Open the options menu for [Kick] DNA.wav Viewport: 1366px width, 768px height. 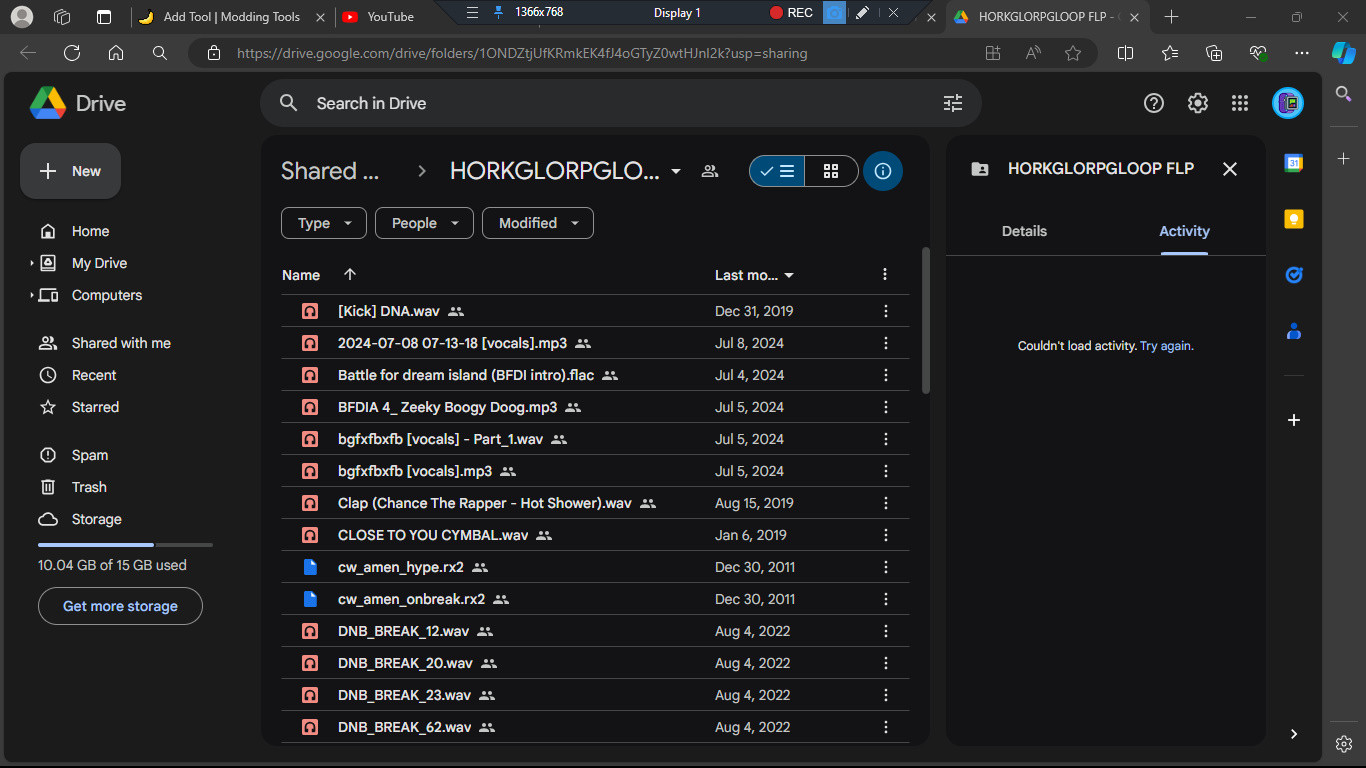[885, 310]
